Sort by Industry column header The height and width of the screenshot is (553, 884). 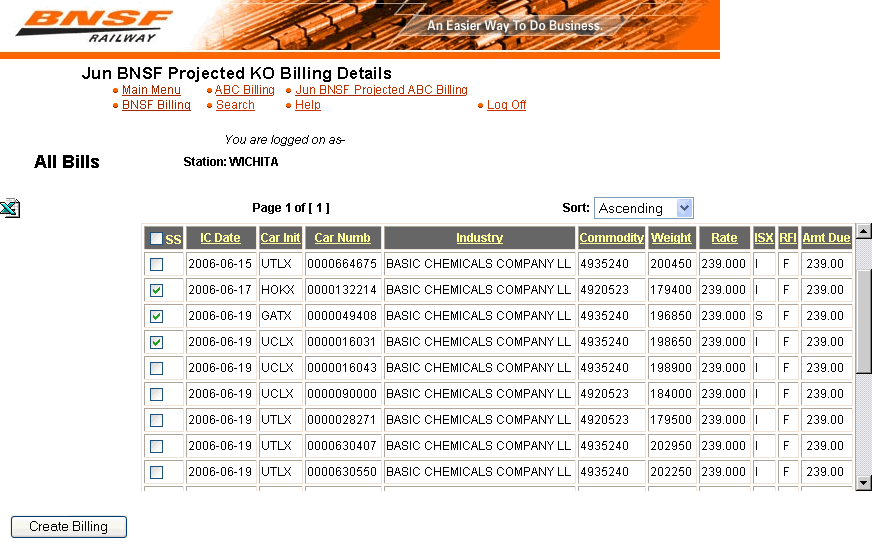tap(479, 238)
